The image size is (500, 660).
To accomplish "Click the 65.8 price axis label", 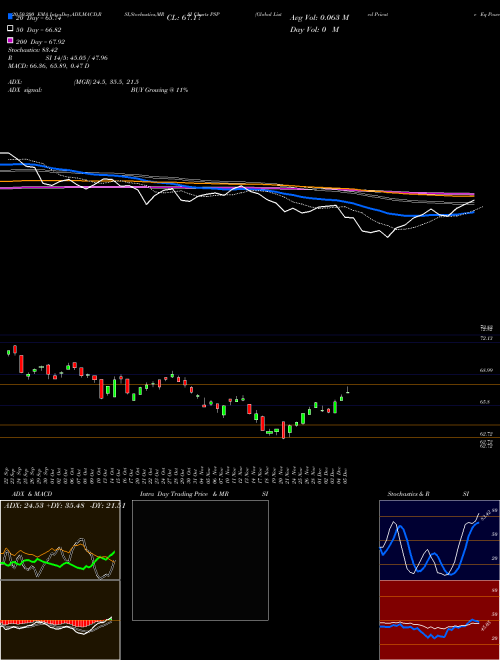I will 484,402.
